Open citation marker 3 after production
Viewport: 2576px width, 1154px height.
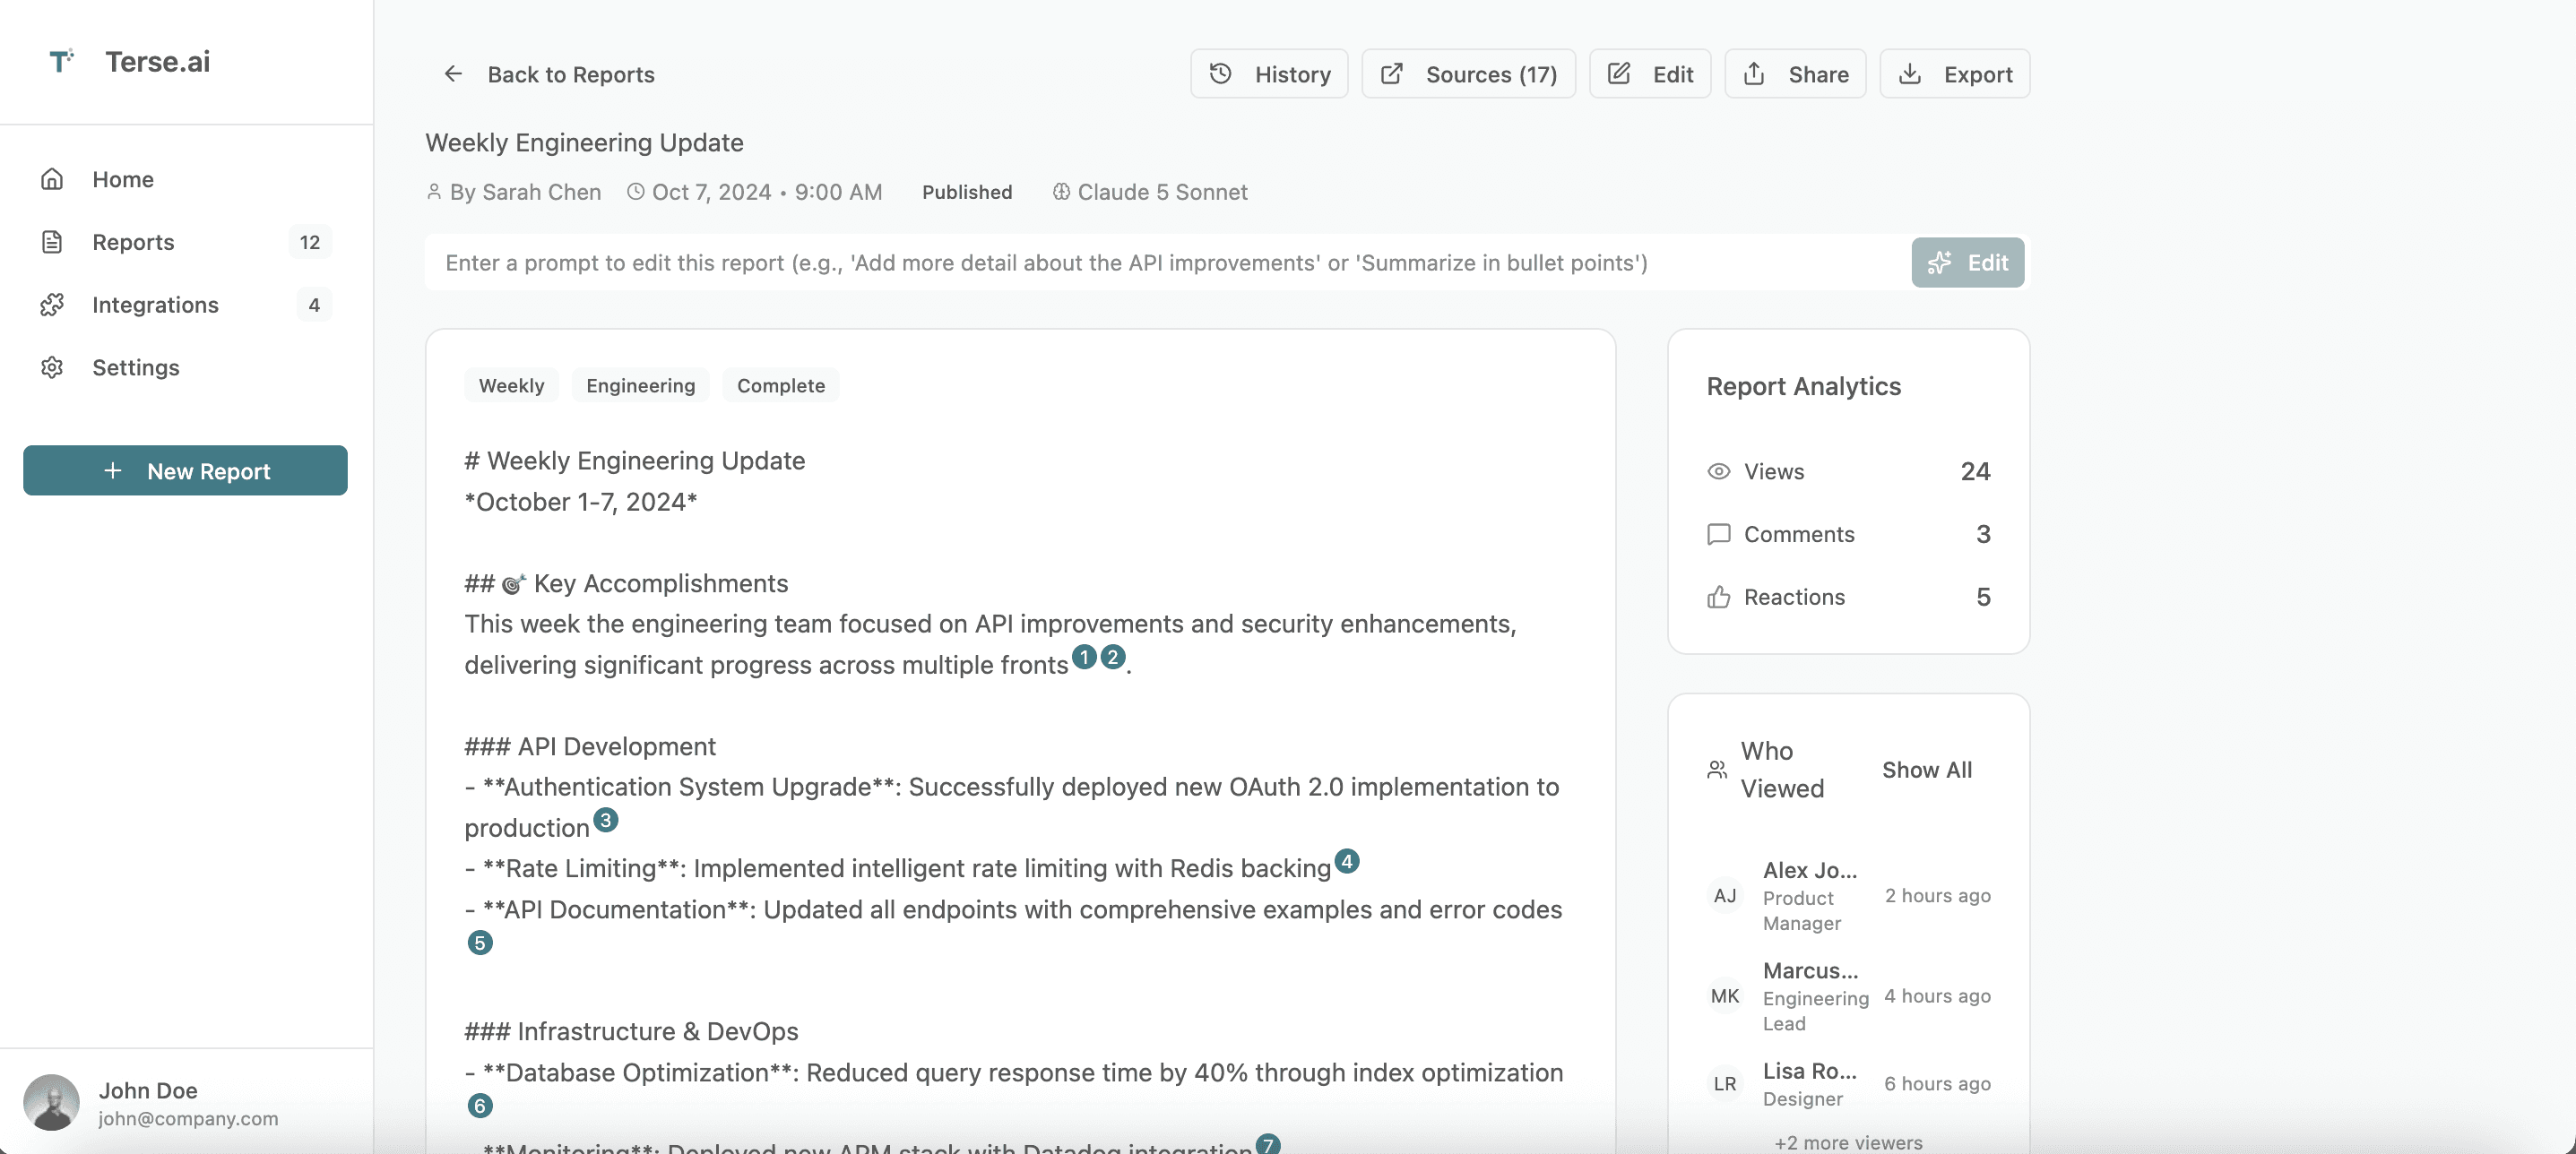point(605,820)
